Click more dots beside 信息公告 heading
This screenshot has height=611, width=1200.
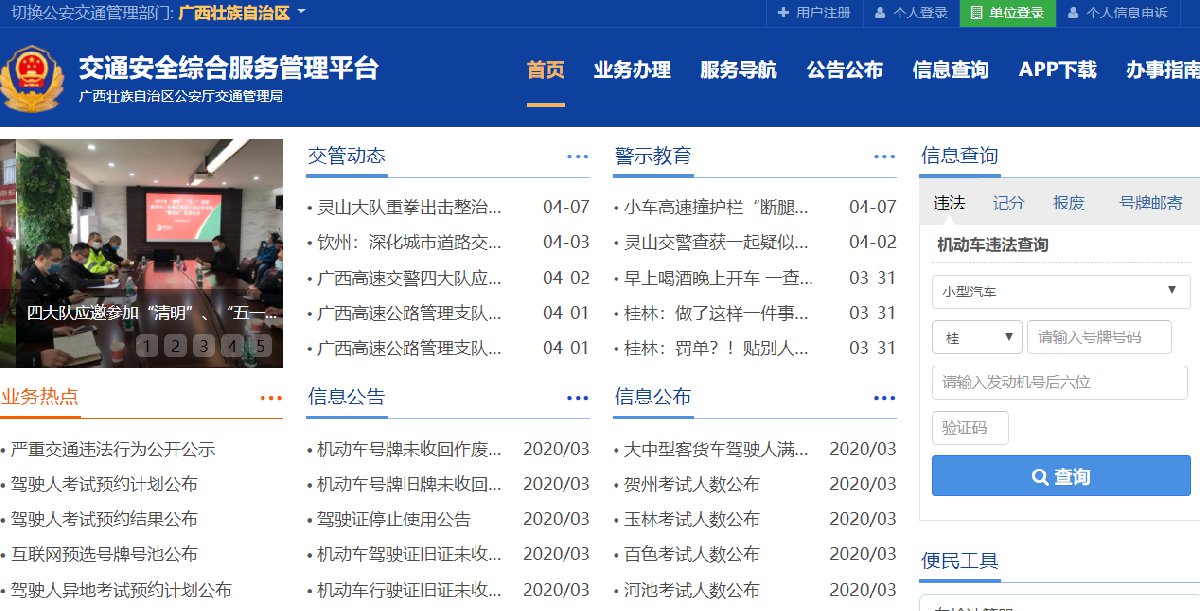coord(577,398)
